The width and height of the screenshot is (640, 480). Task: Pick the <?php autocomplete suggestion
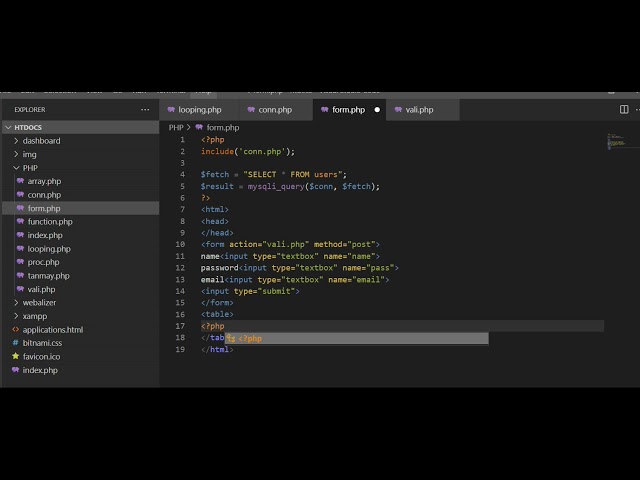point(250,338)
